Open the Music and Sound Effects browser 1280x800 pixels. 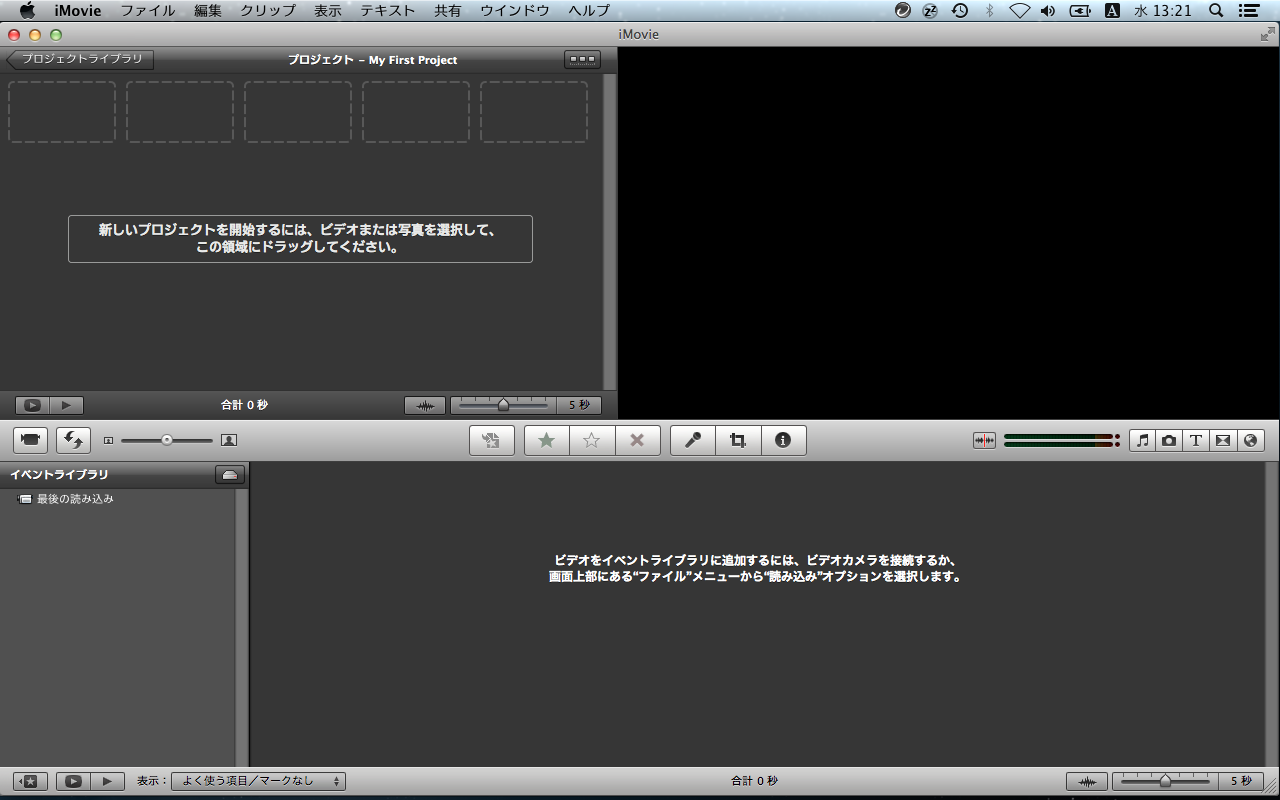pyautogui.click(x=1143, y=440)
